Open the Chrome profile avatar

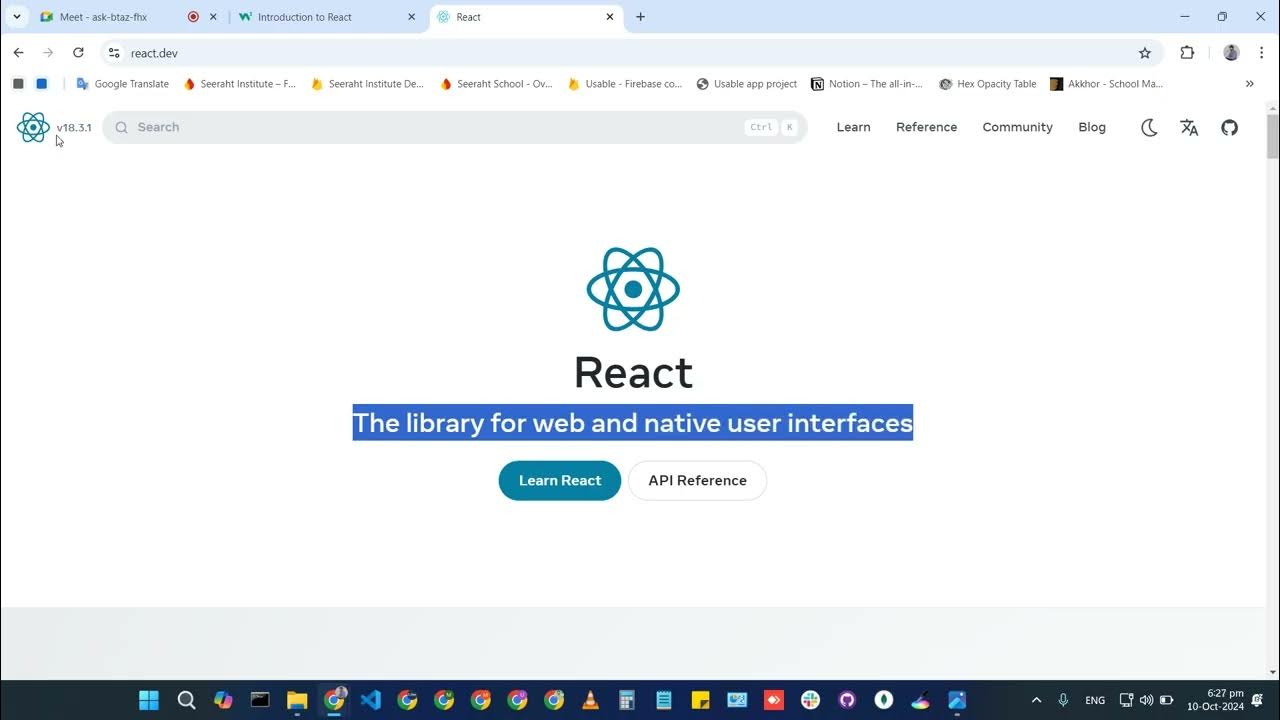click(x=1231, y=53)
